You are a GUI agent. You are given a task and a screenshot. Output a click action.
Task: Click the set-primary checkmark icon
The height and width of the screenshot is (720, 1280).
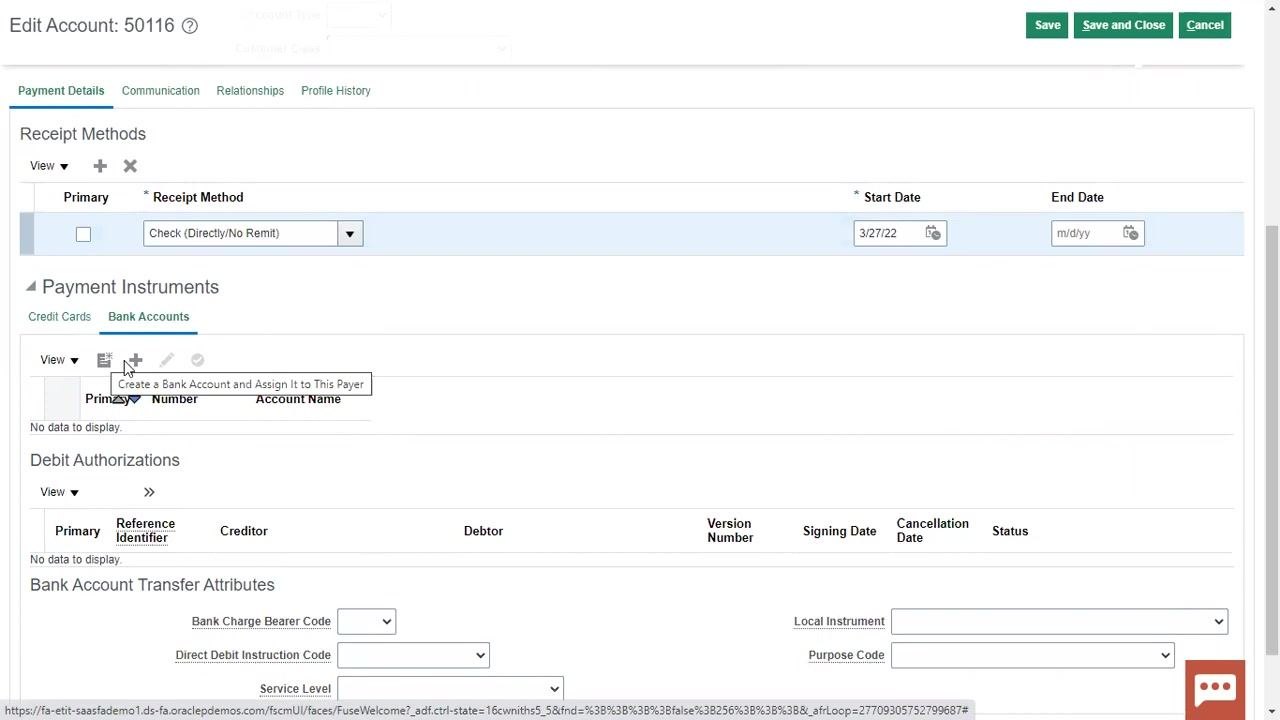pos(197,360)
